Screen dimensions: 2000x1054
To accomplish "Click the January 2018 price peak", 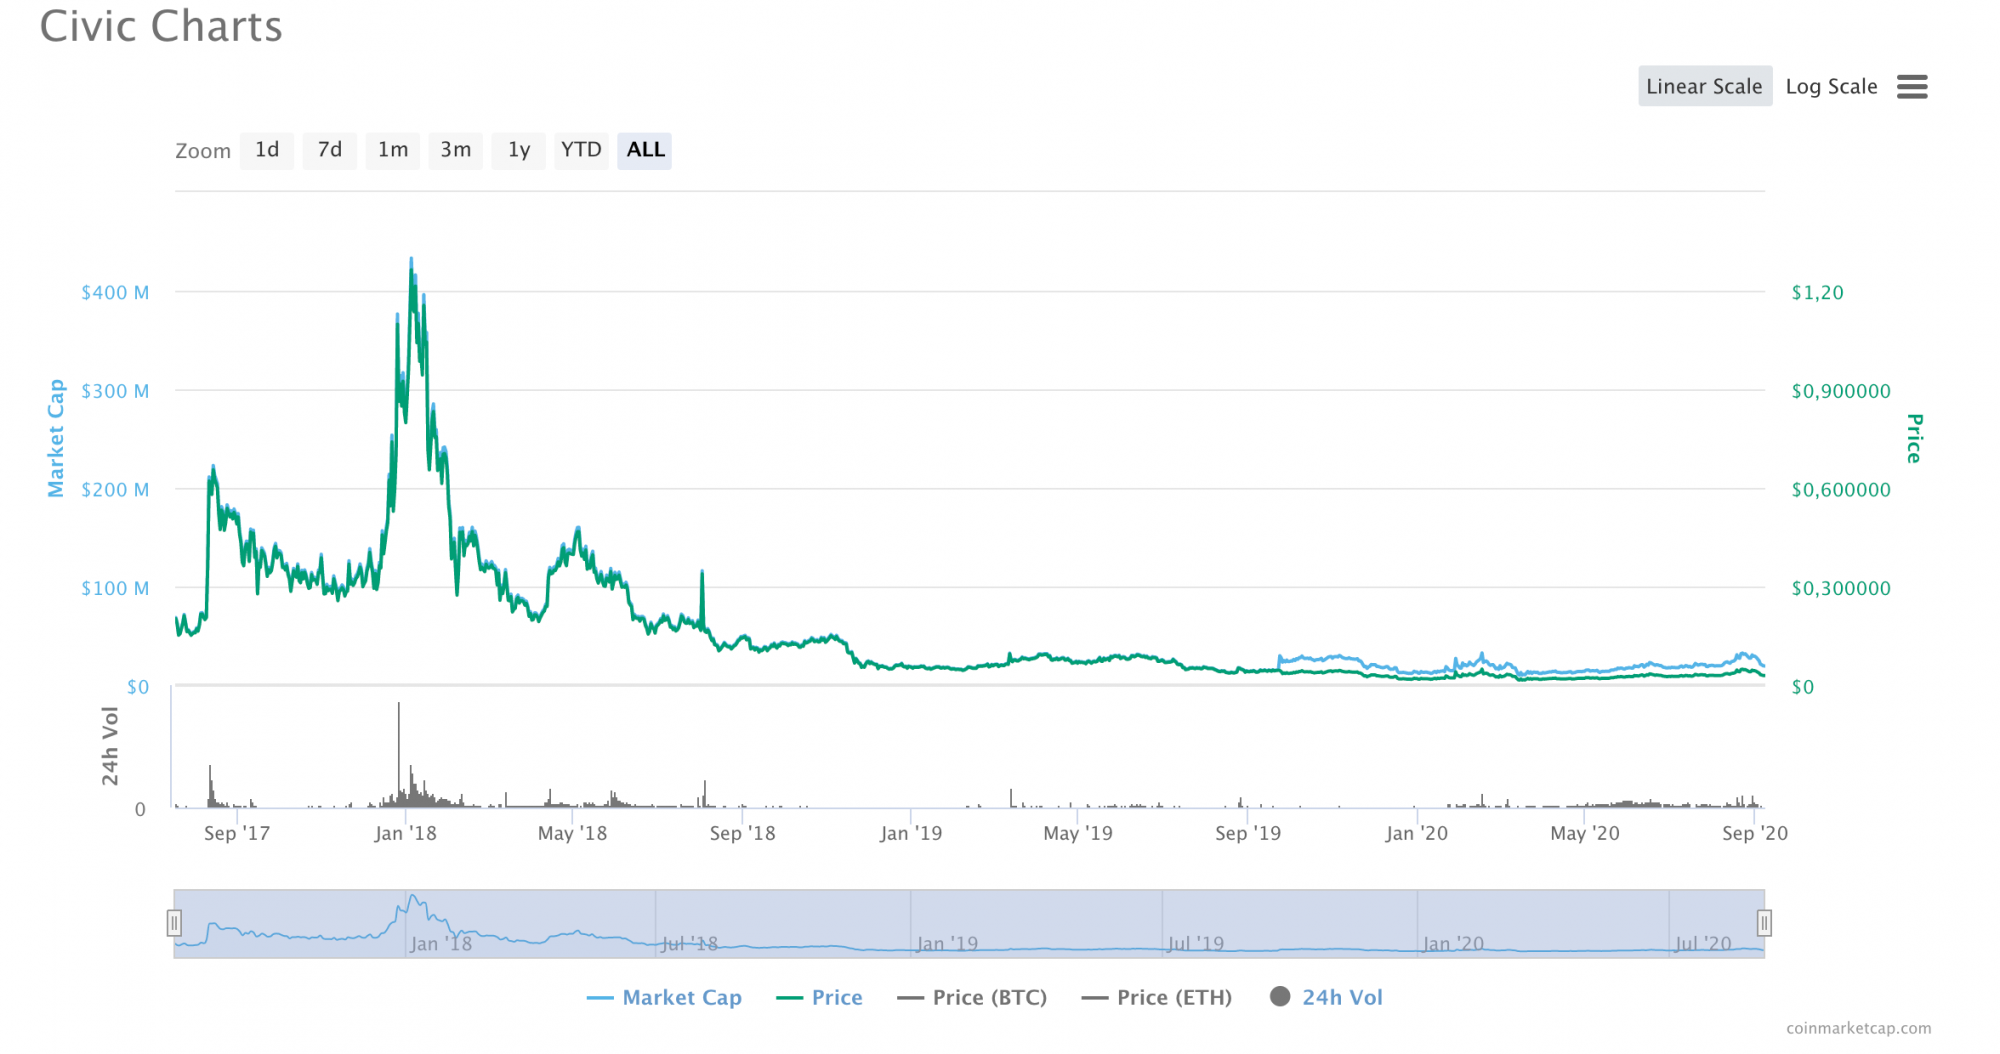I will click(411, 260).
